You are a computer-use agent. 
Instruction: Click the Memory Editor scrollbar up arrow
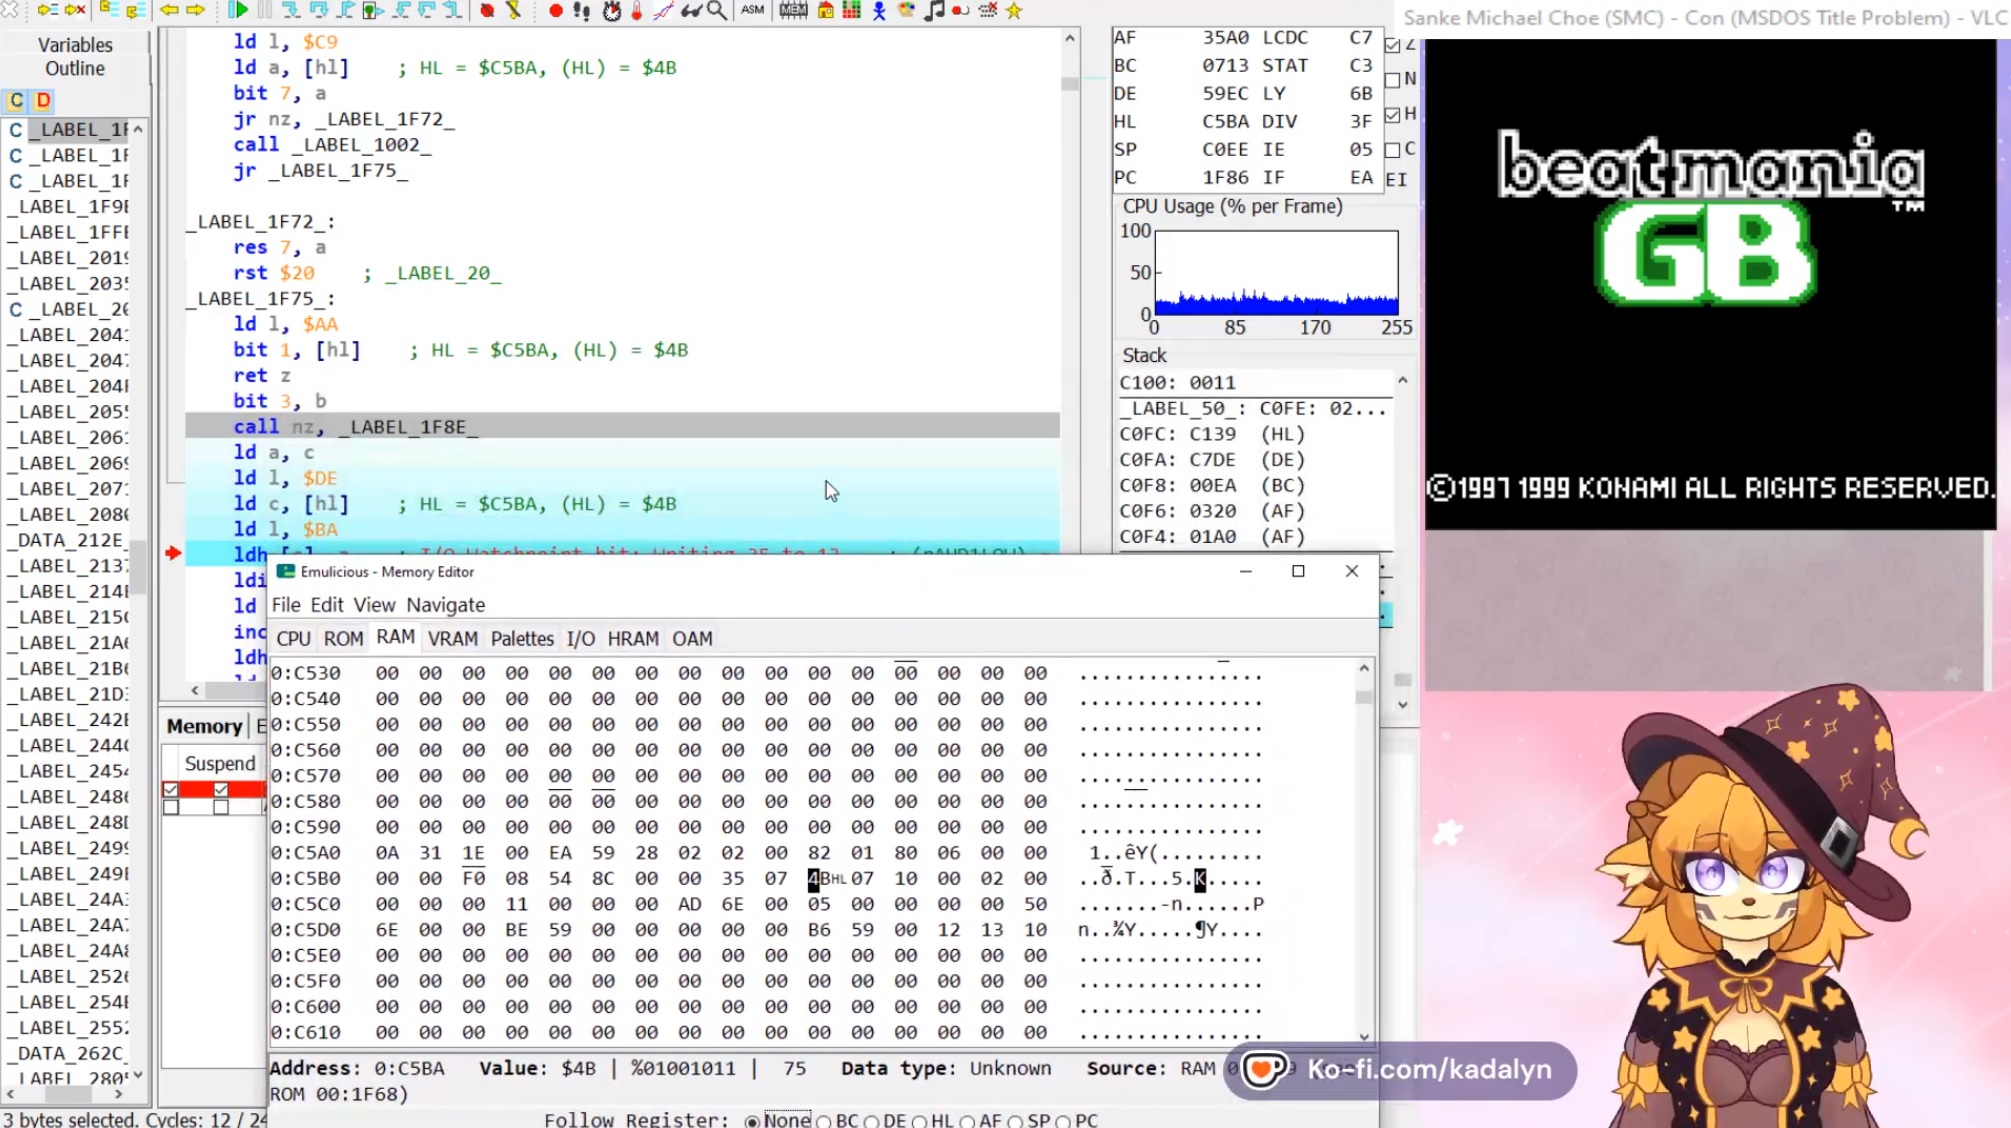tap(1364, 668)
